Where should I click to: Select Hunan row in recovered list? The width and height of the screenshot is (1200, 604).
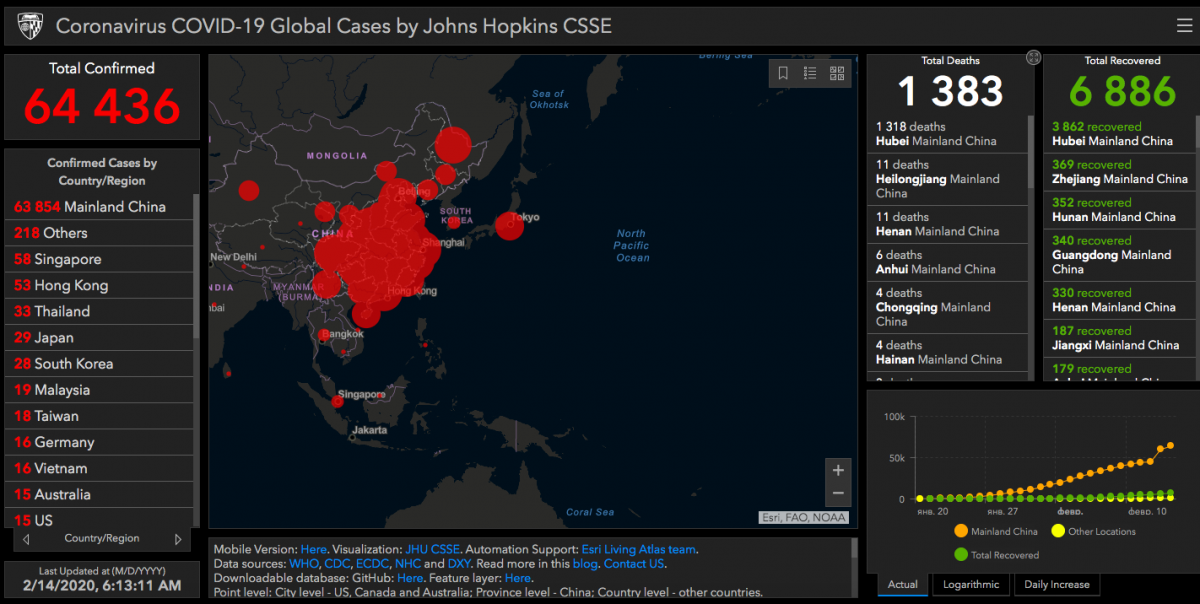tap(1120, 210)
